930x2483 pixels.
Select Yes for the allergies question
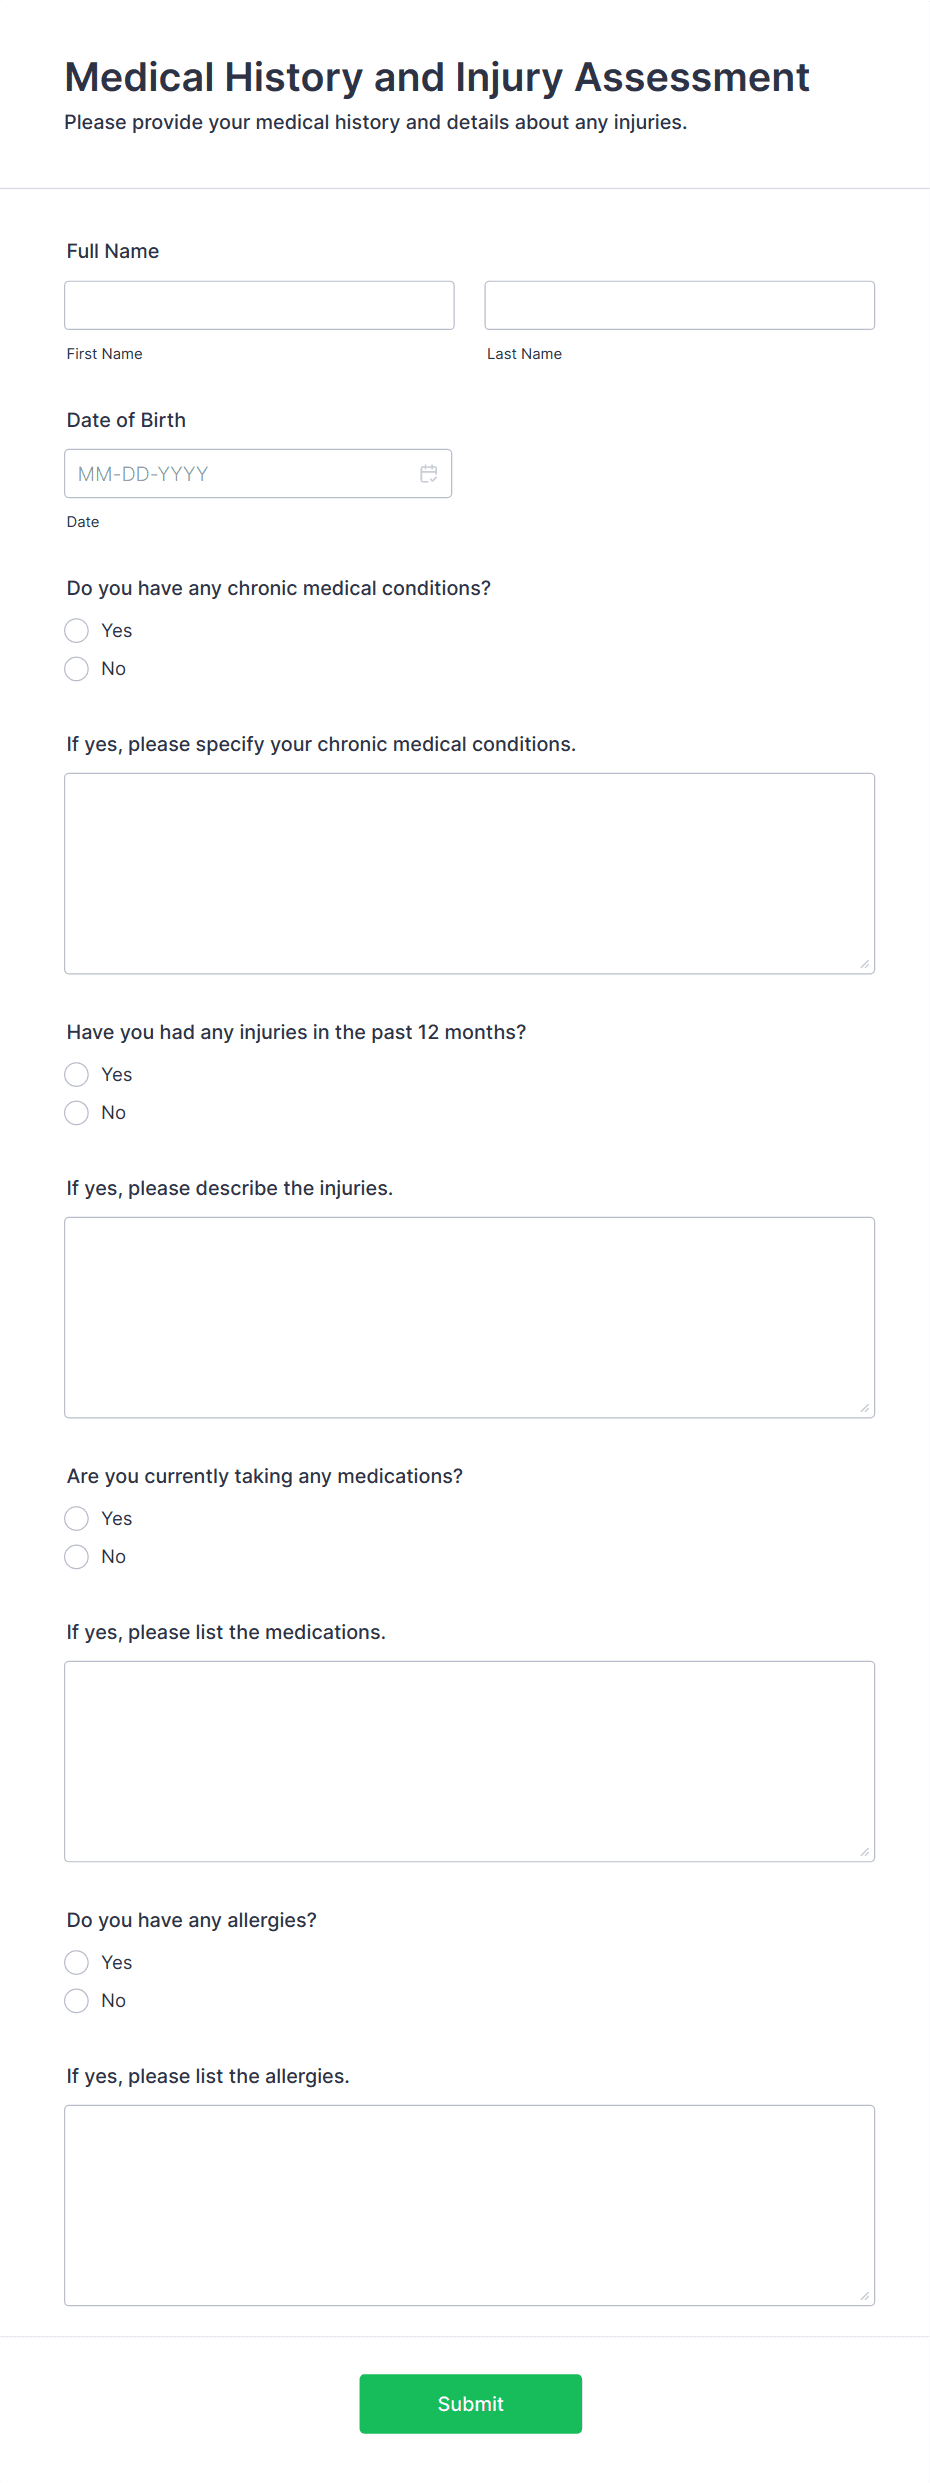coord(76,1962)
